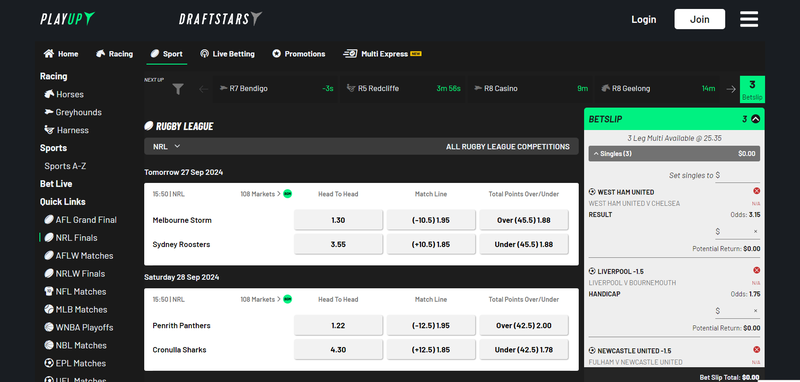Collapse the Singles (3) section
This screenshot has width=800, height=382.
(674, 154)
